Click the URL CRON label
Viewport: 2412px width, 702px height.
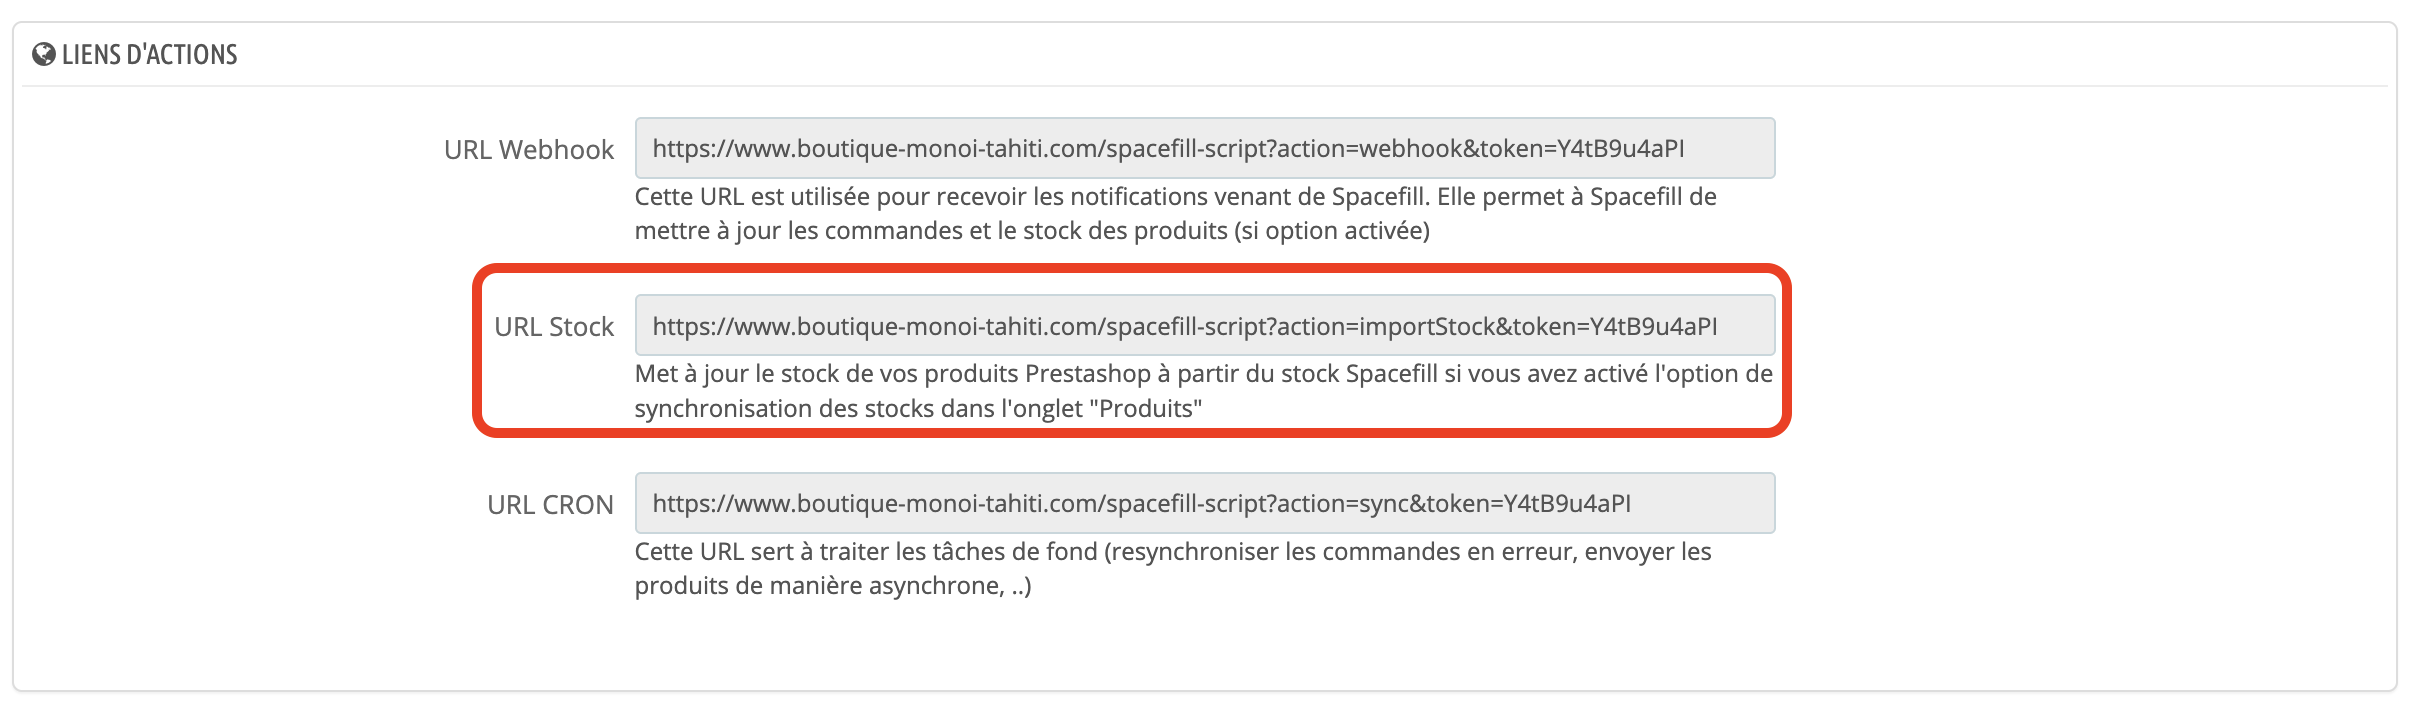coord(550,505)
